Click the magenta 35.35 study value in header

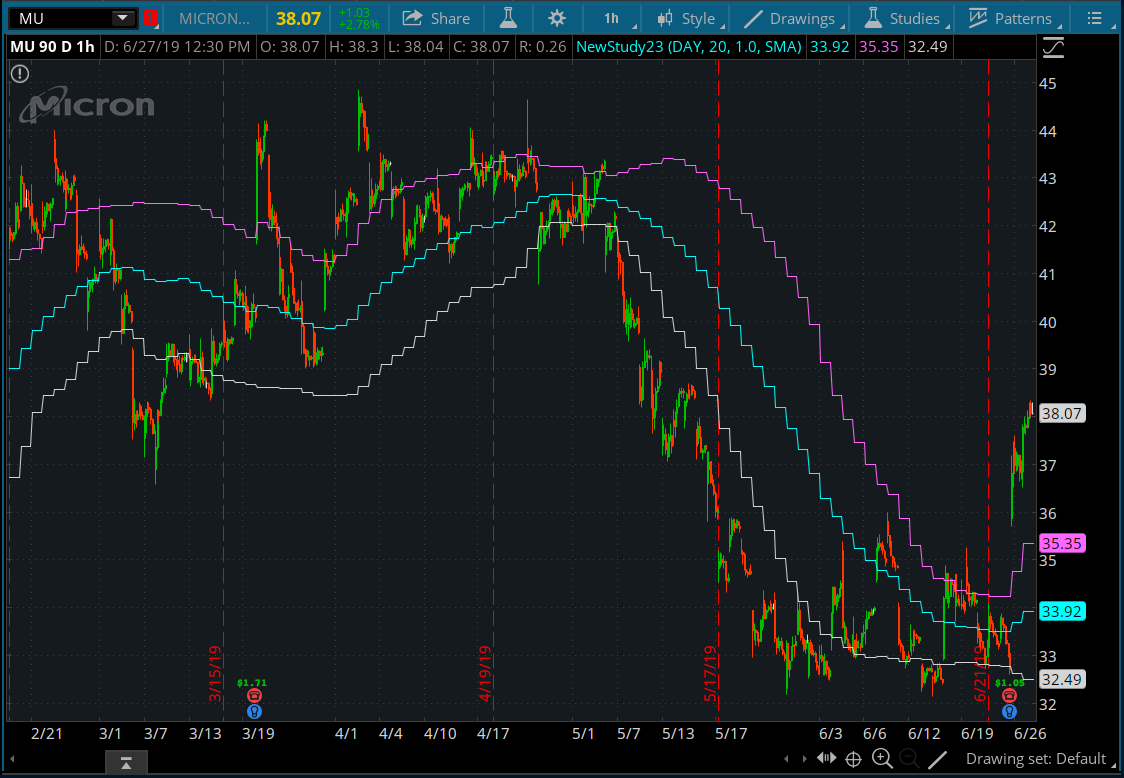879,47
